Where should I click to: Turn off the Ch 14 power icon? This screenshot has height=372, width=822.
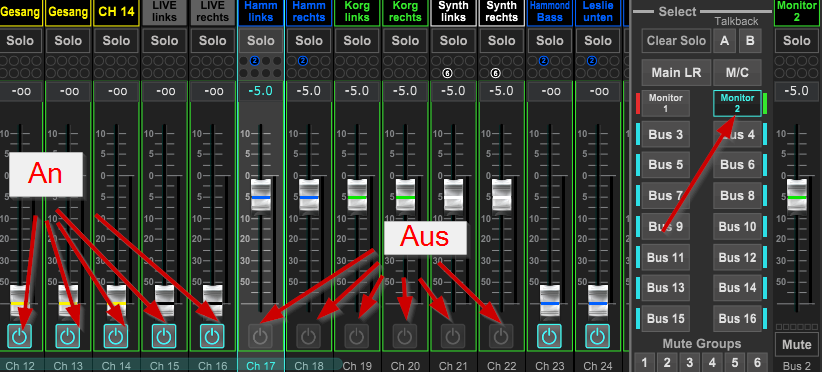[116, 336]
